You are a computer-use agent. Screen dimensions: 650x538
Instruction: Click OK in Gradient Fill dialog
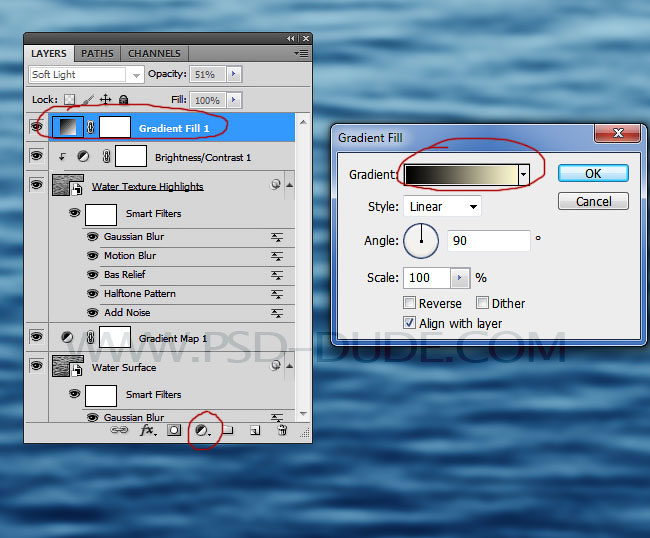[x=593, y=173]
